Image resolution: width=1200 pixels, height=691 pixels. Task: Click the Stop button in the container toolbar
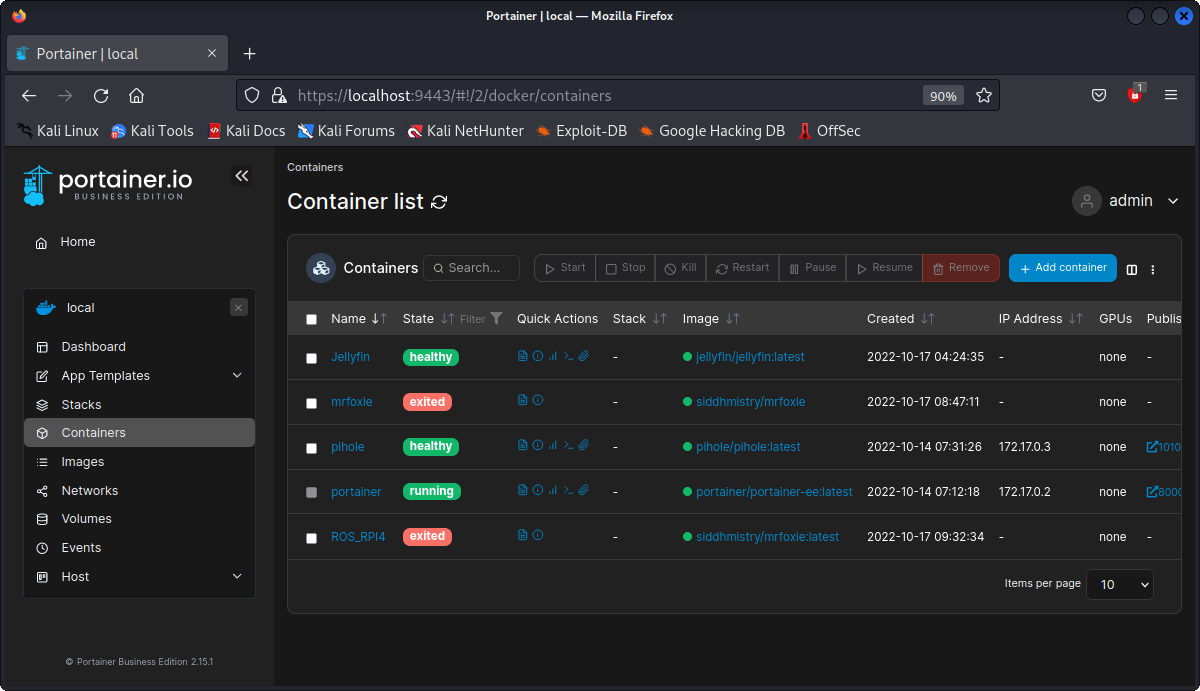(x=625, y=268)
